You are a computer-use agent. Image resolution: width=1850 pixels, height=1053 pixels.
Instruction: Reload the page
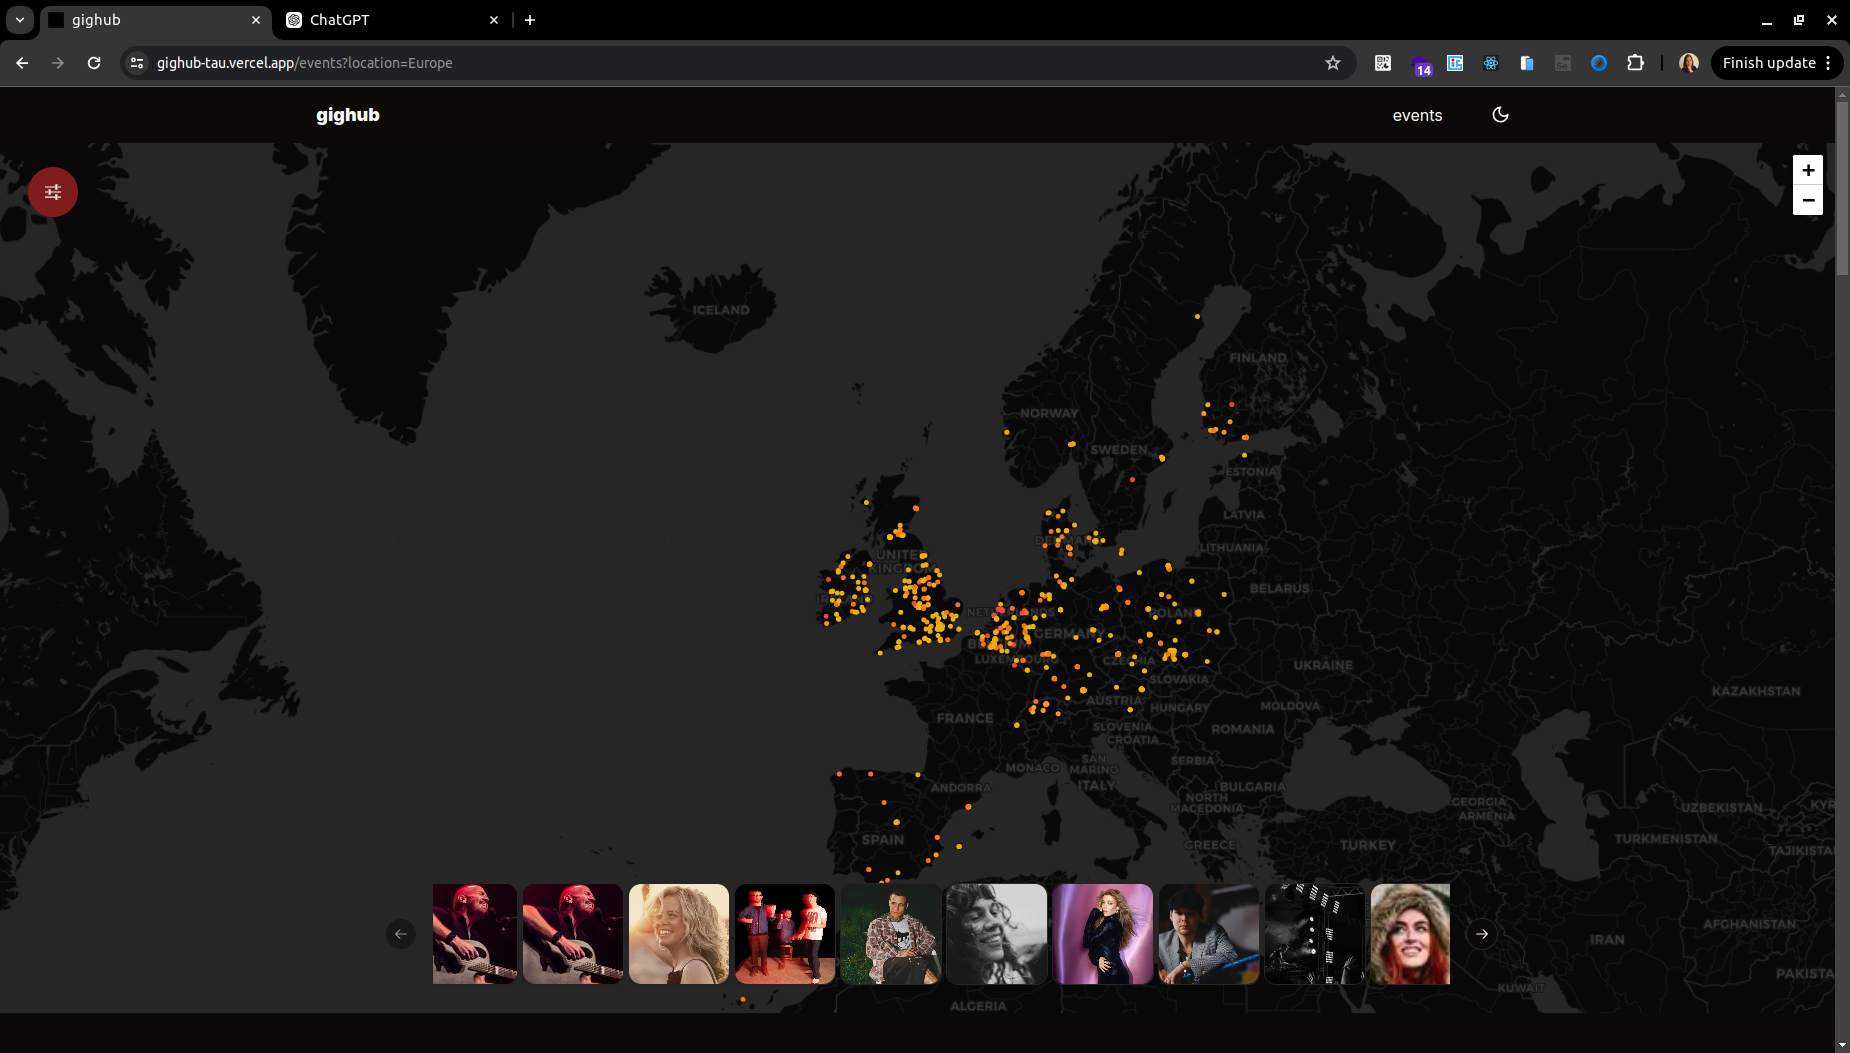(94, 63)
